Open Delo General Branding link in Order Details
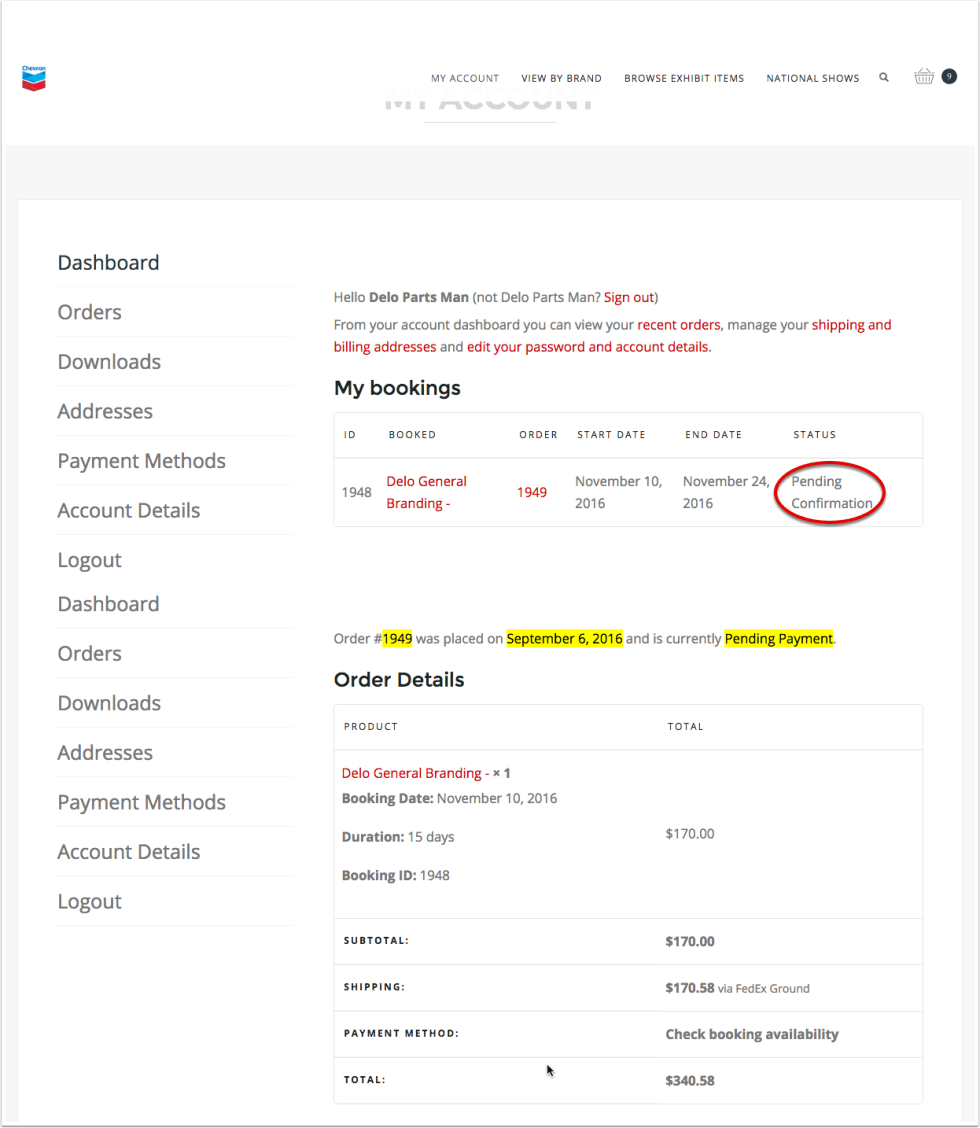The image size is (980, 1128). [415, 773]
